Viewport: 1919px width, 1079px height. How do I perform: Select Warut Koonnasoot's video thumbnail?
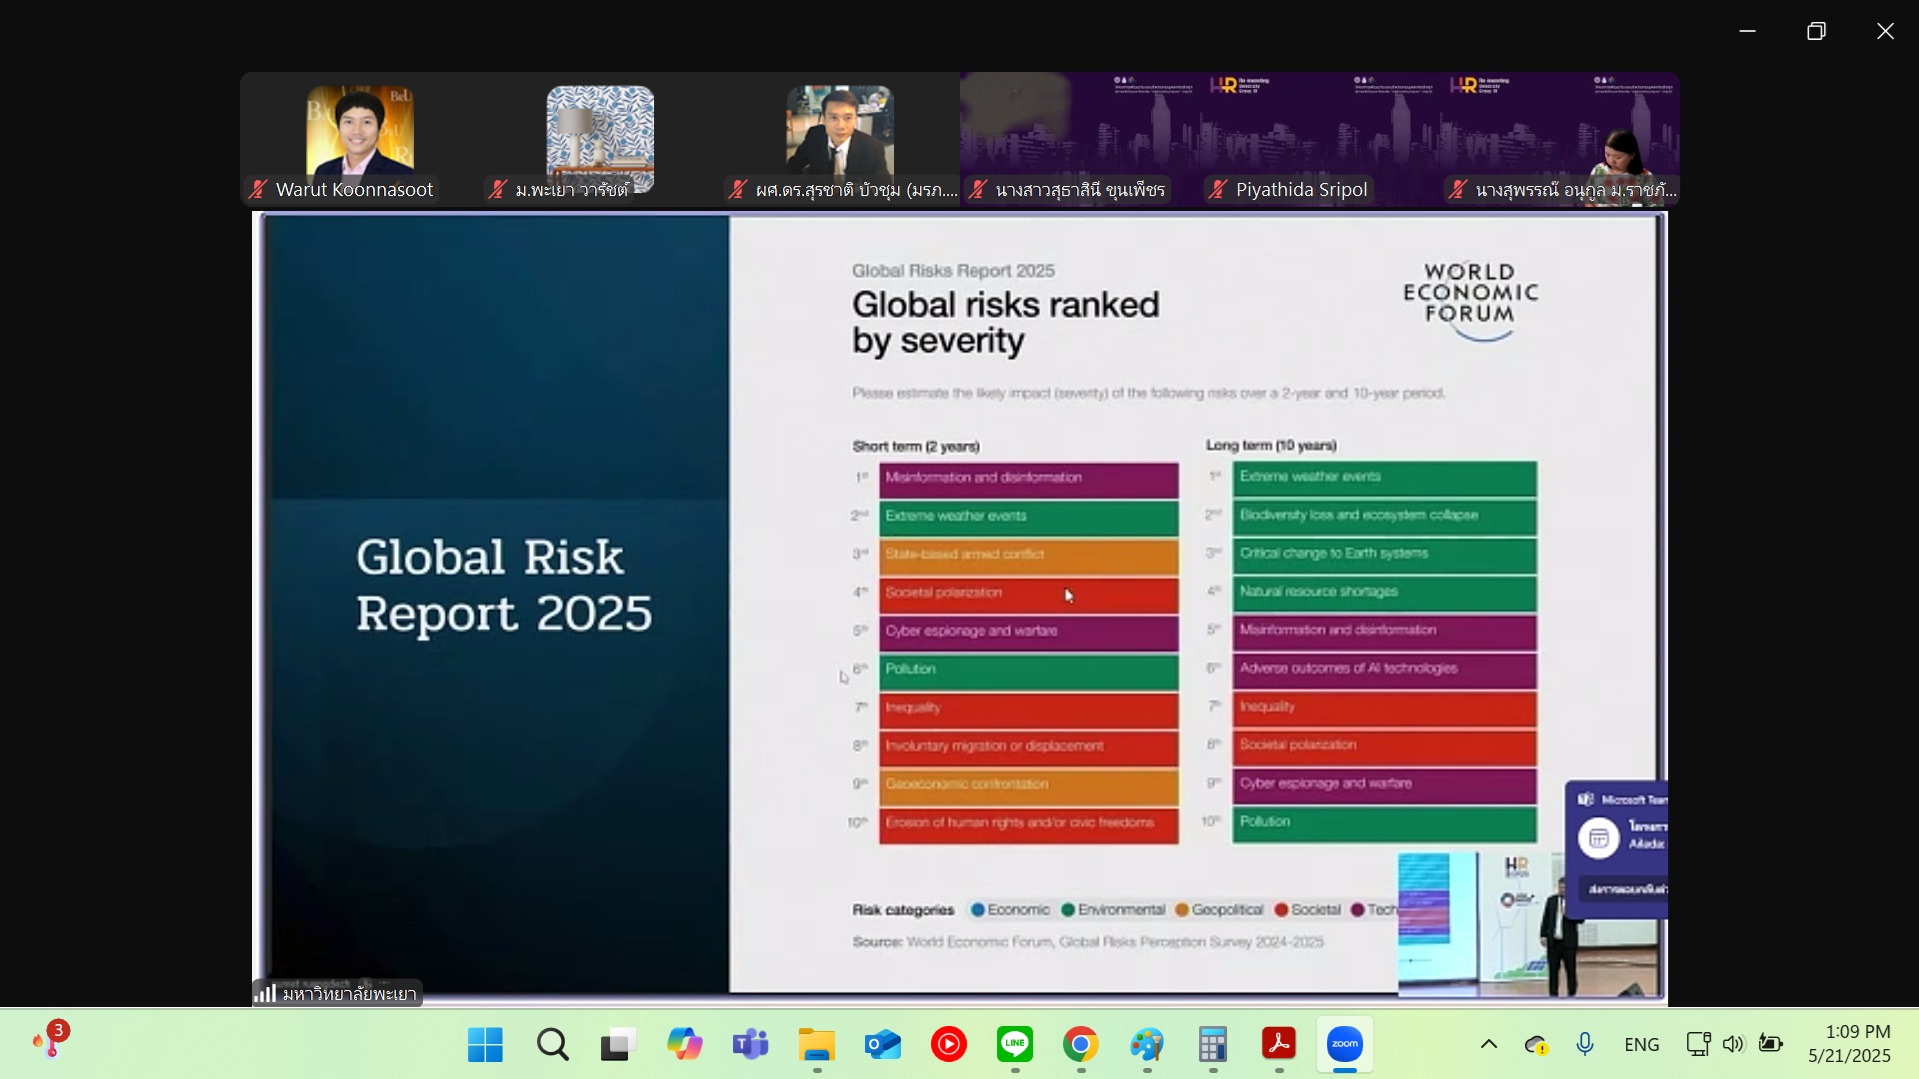coord(360,139)
